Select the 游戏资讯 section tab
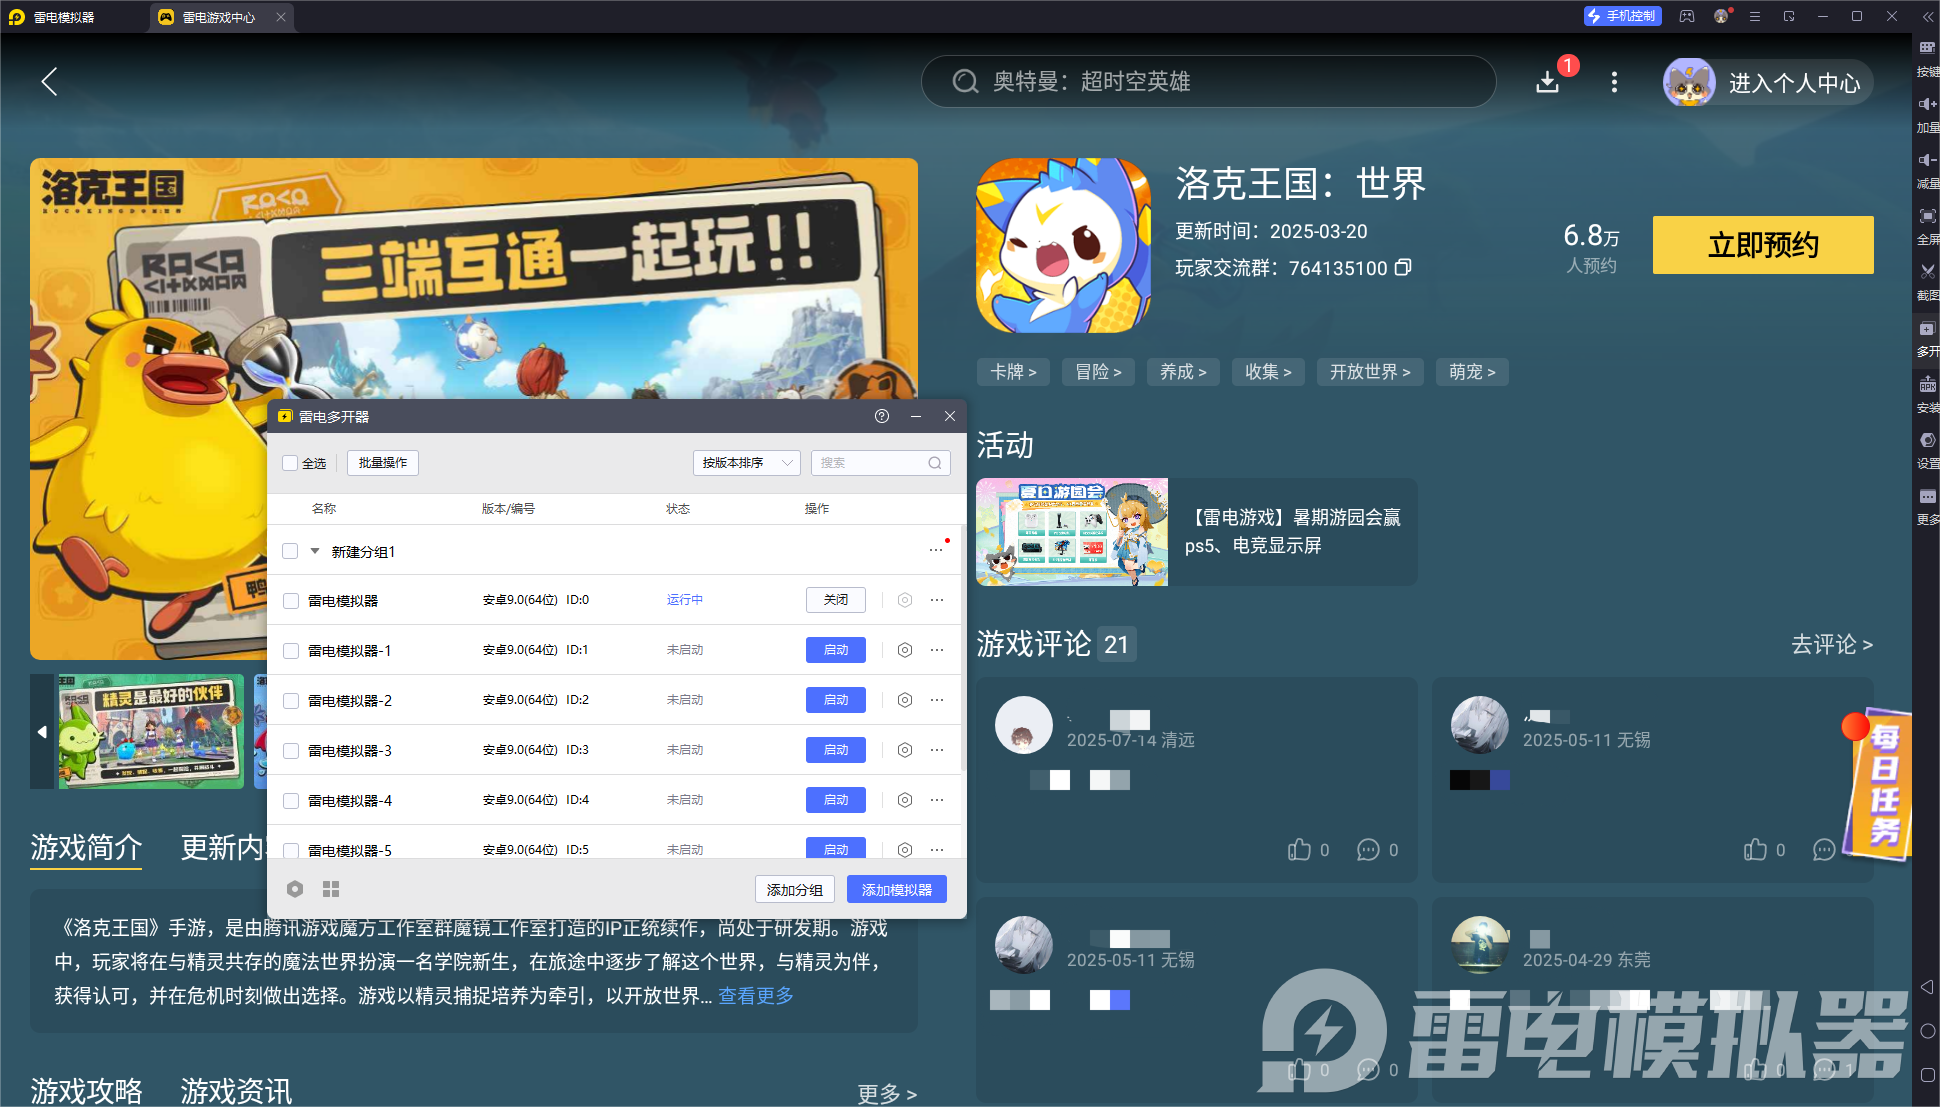This screenshot has height=1107, width=1940. pos(234,1092)
